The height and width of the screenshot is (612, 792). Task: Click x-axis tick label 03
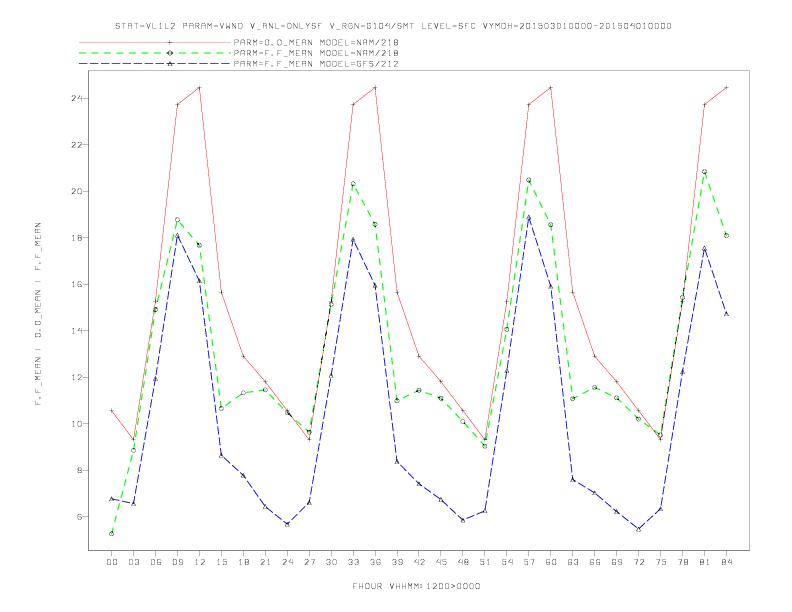(x=133, y=562)
